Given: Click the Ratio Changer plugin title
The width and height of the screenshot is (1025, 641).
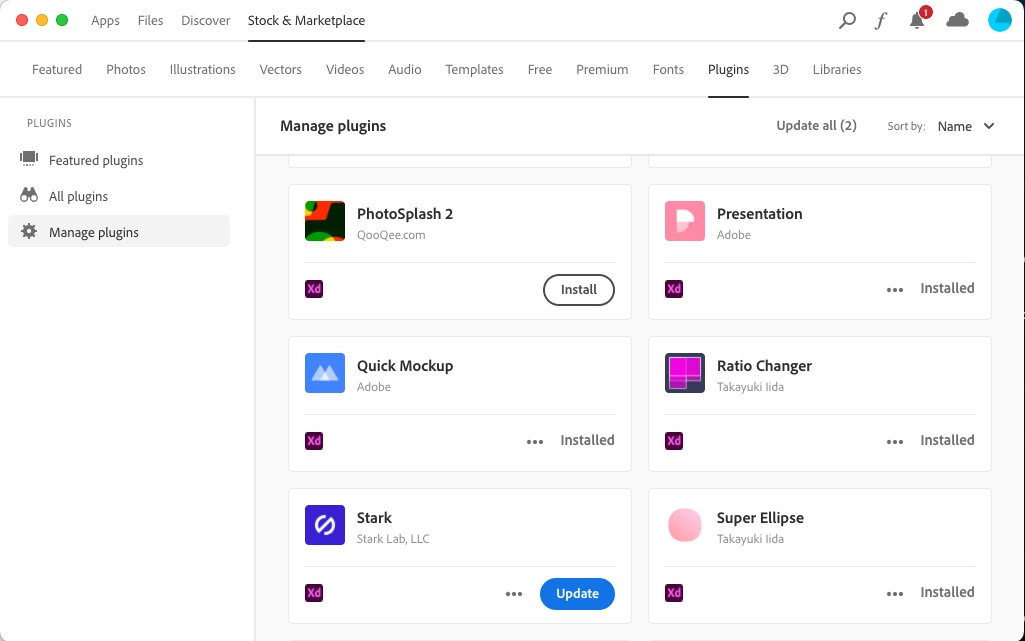Looking at the screenshot, I should (x=764, y=366).
